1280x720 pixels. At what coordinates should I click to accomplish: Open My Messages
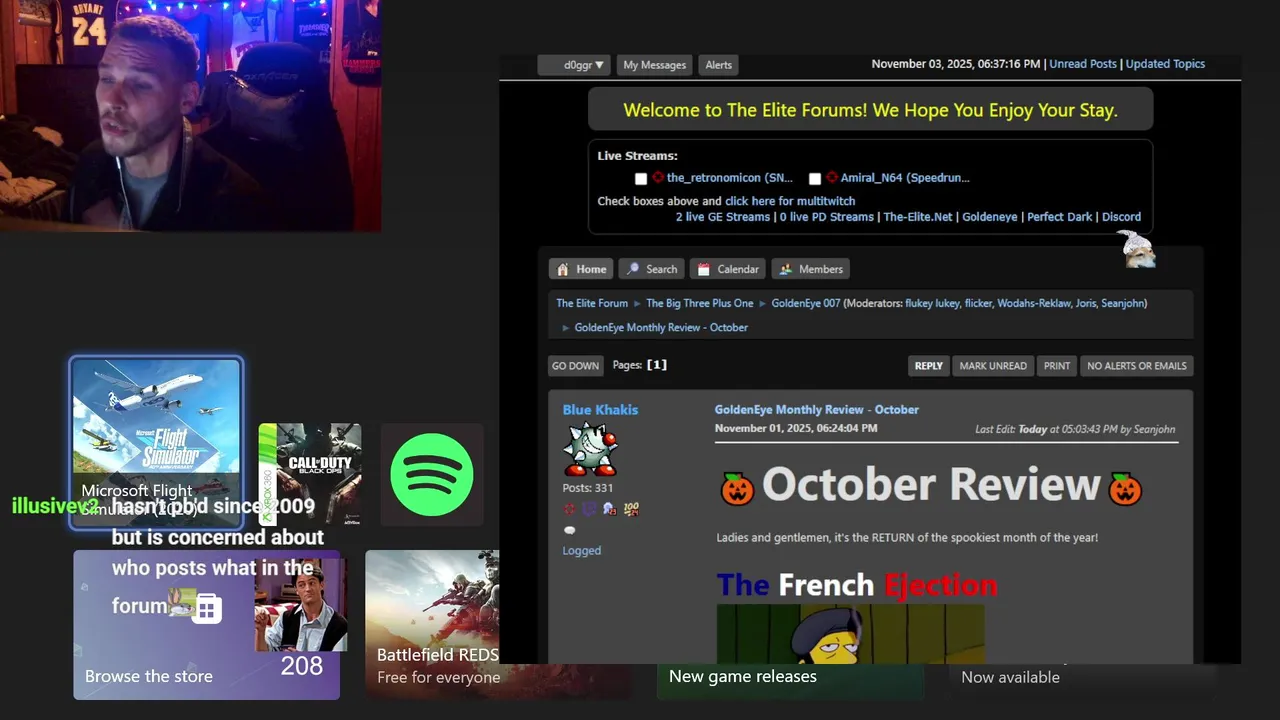click(655, 65)
